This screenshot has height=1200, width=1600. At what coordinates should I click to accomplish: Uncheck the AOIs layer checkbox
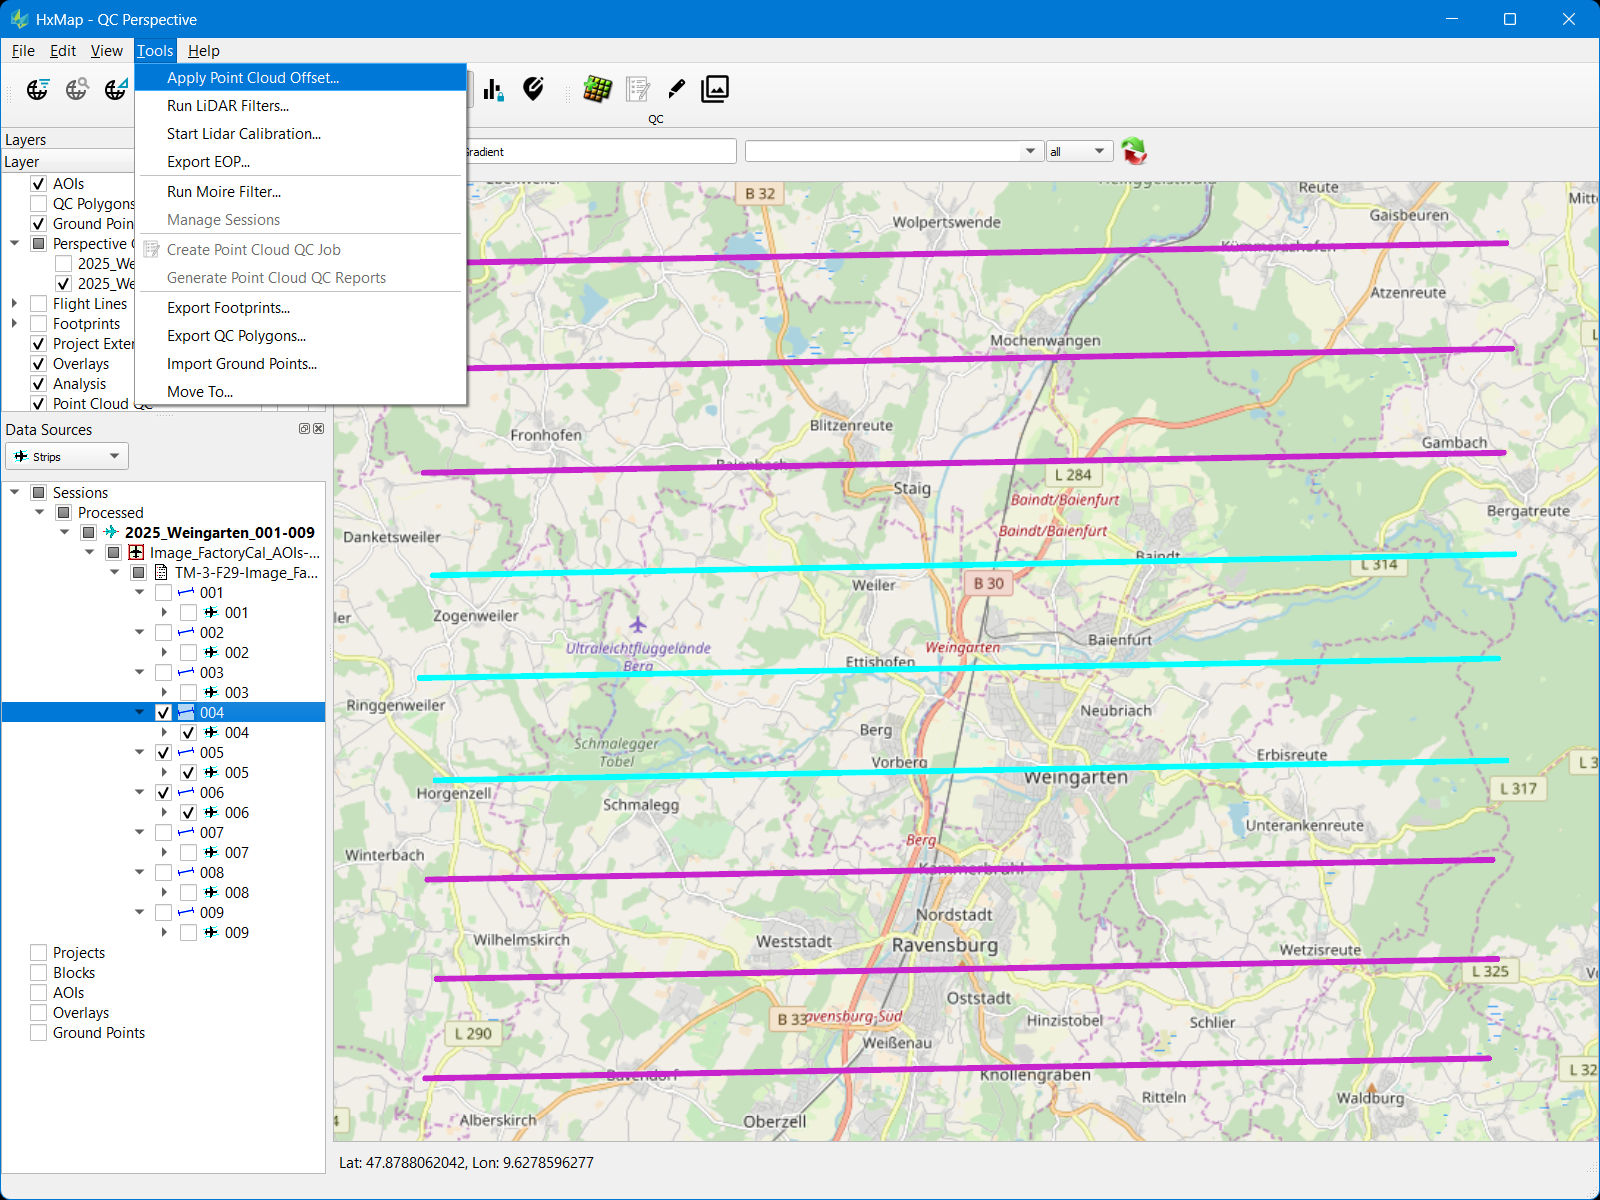(39, 184)
